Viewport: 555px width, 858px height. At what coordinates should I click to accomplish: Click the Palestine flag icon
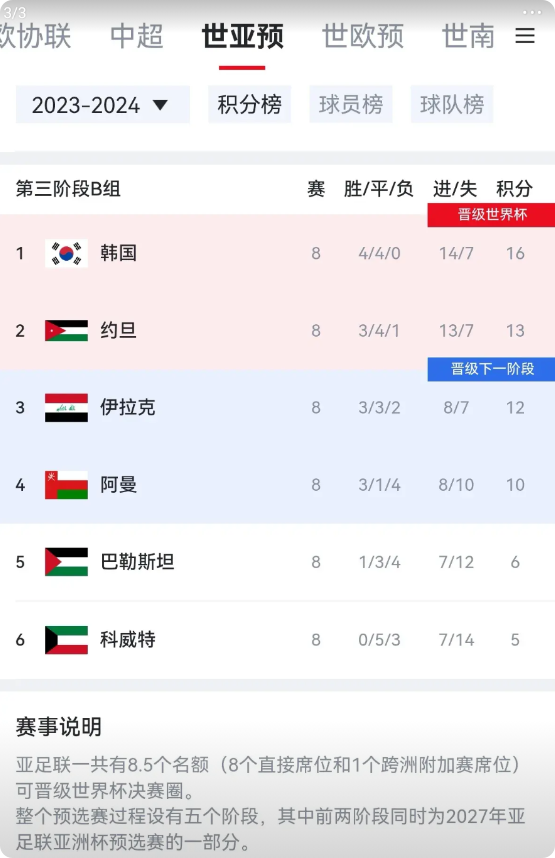(x=66, y=562)
